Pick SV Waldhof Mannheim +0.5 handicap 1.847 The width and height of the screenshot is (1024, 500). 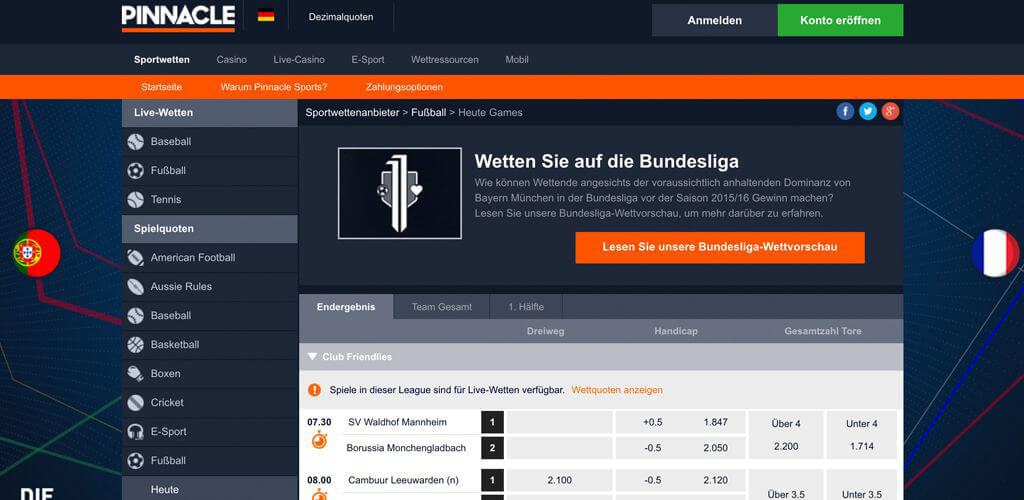(x=680, y=422)
